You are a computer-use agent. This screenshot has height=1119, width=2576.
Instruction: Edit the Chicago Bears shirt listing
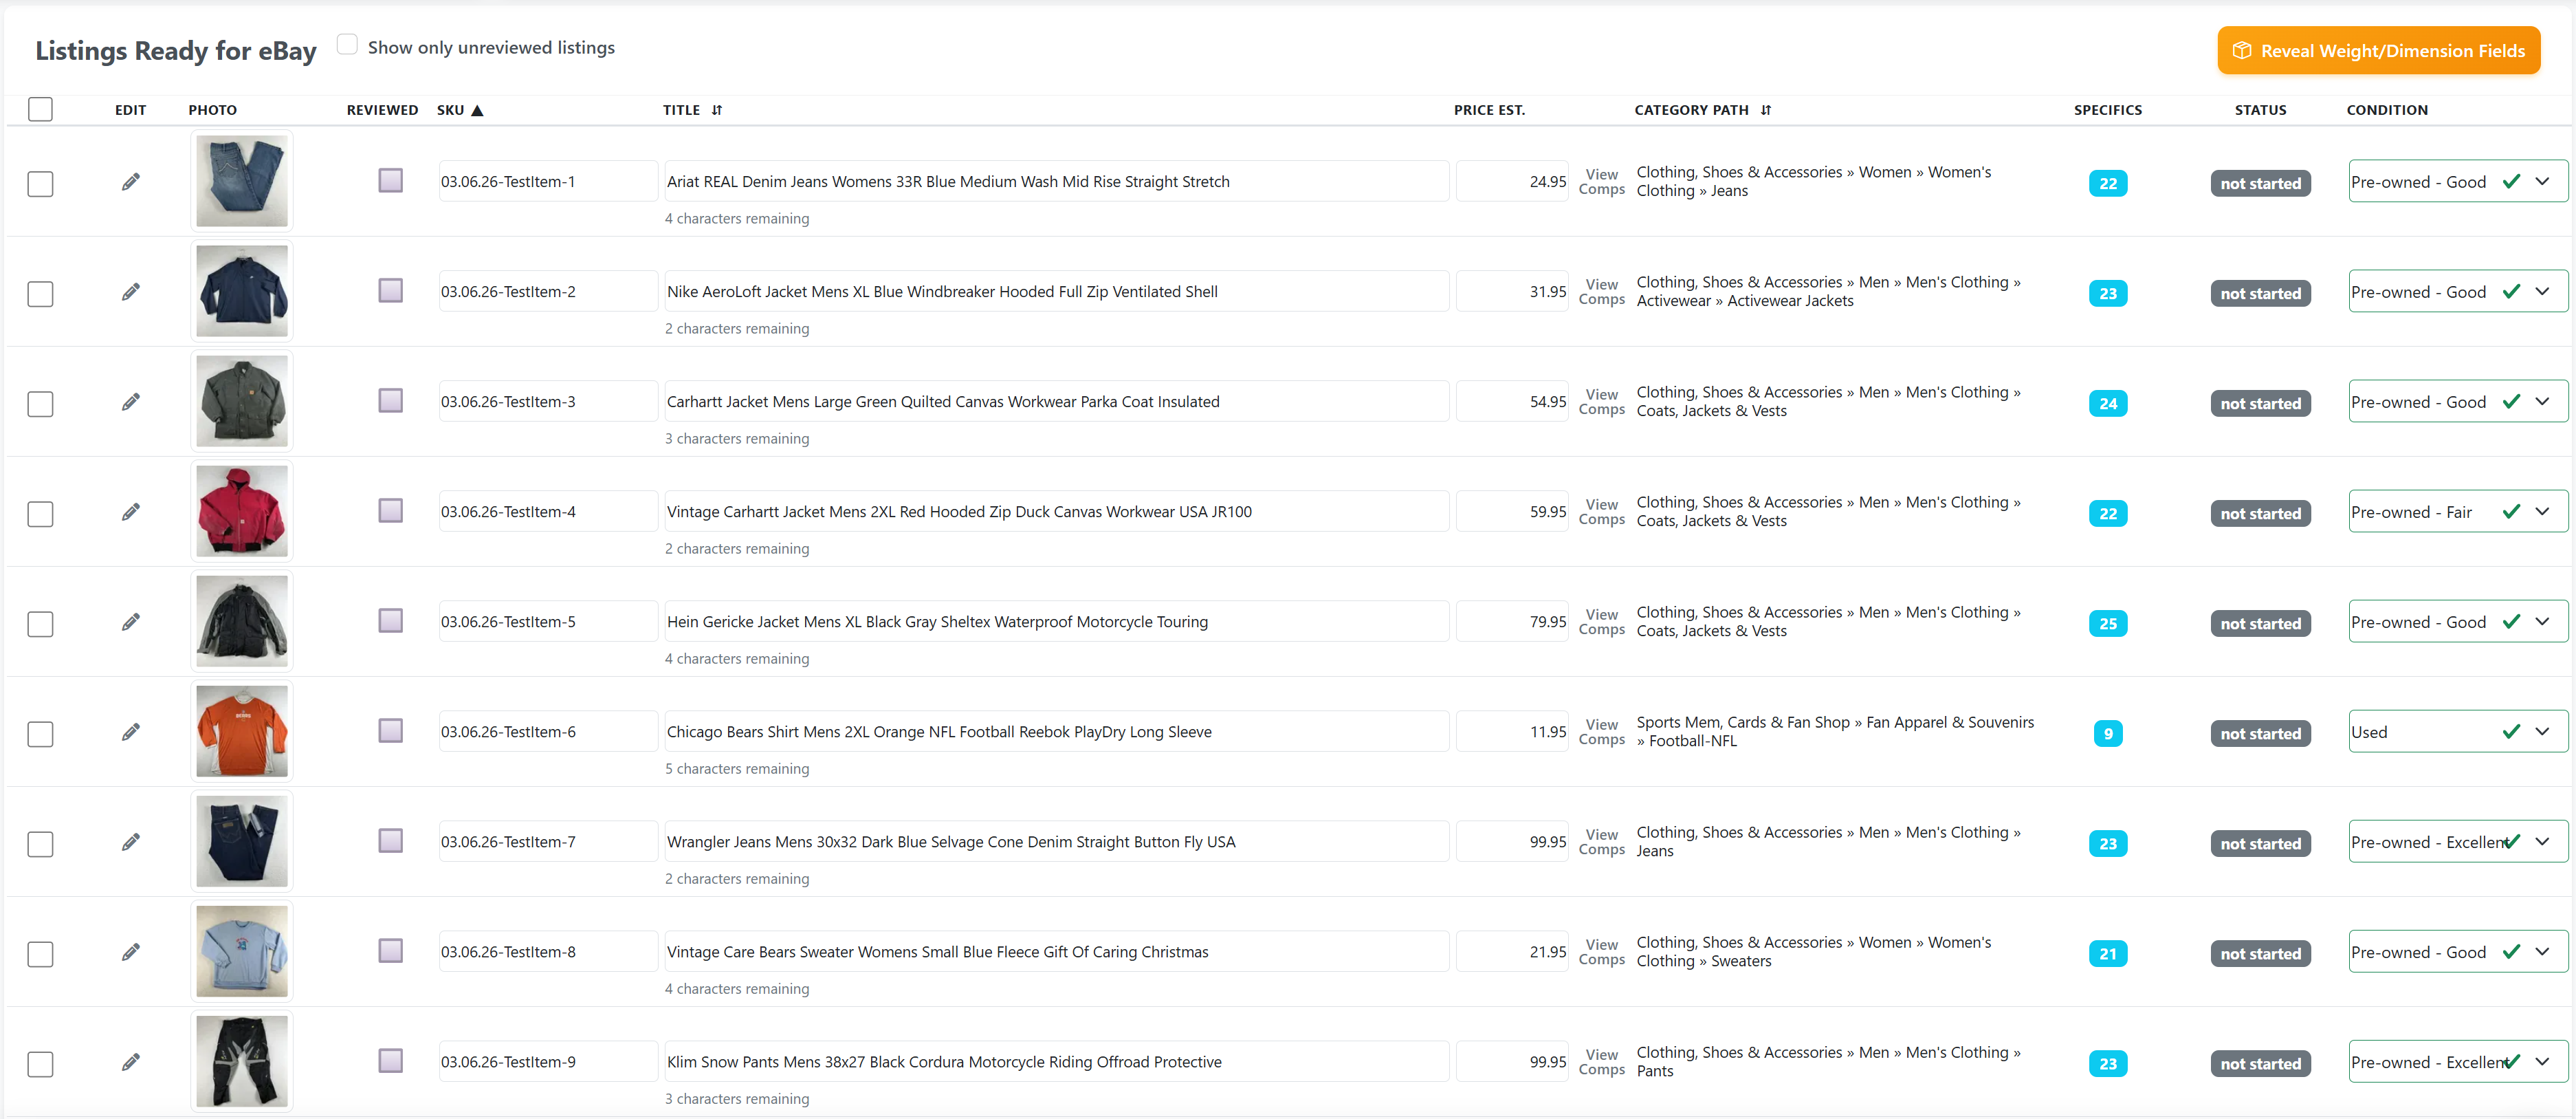pyautogui.click(x=131, y=731)
